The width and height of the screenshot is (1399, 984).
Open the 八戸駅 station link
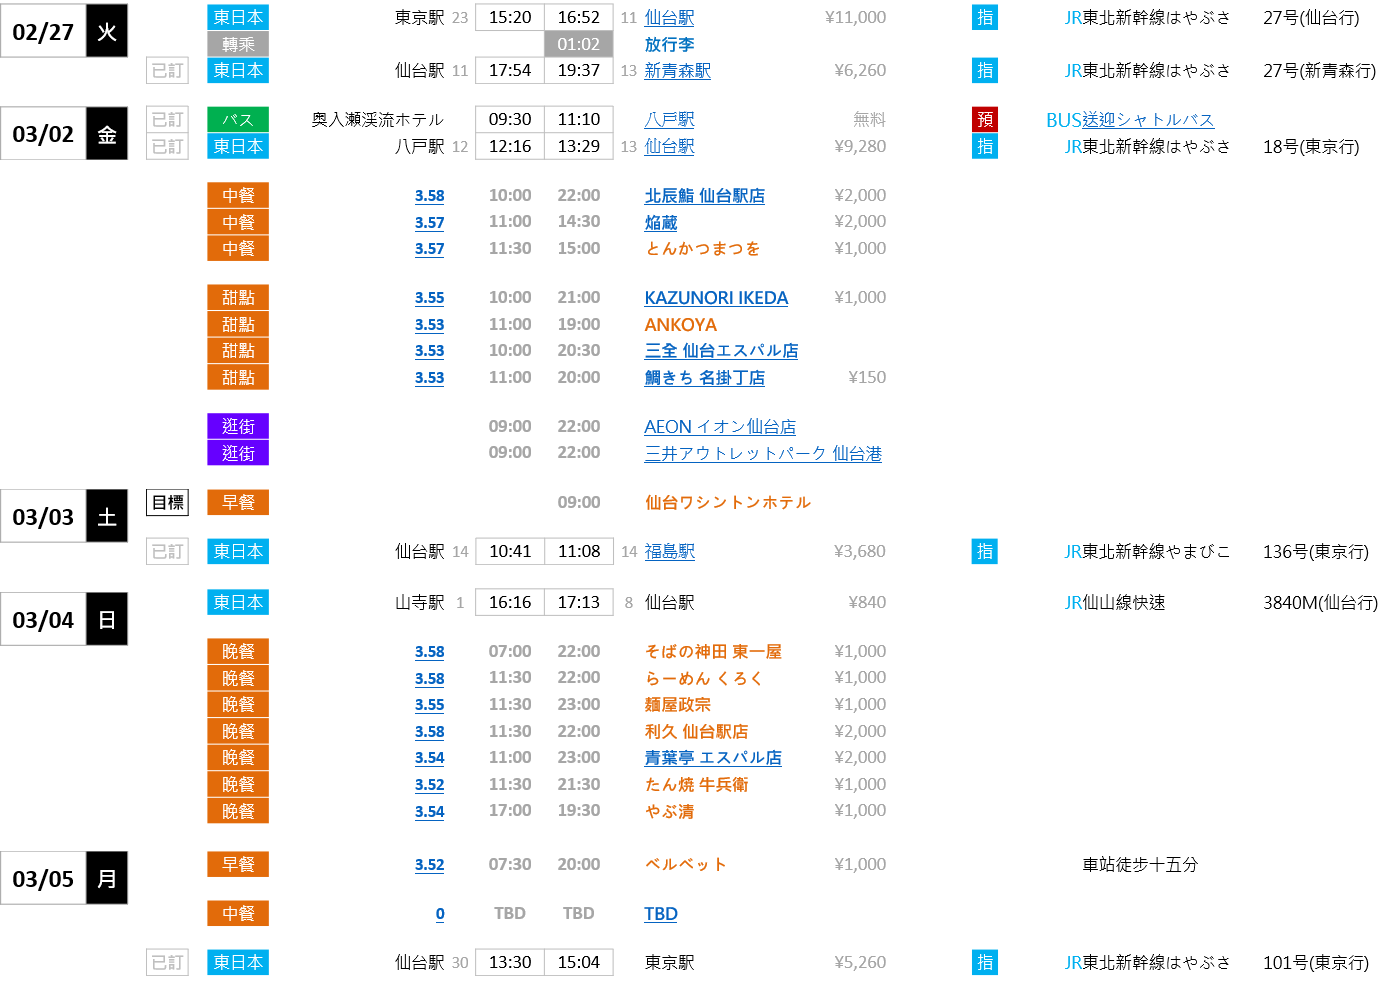click(x=669, y=119)
